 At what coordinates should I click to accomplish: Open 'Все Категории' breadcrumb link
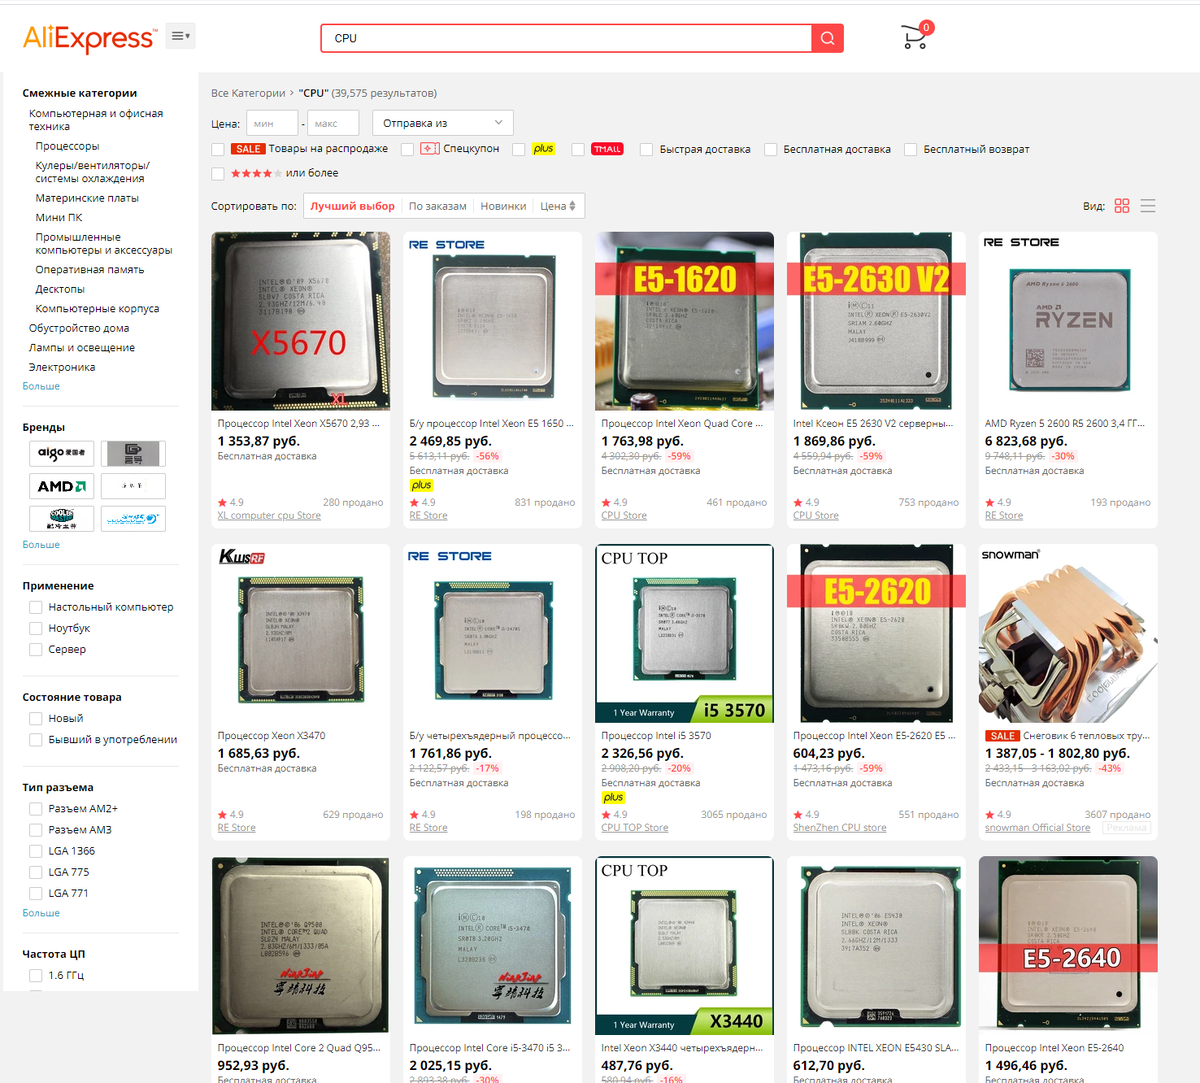[x=248, y=93]
